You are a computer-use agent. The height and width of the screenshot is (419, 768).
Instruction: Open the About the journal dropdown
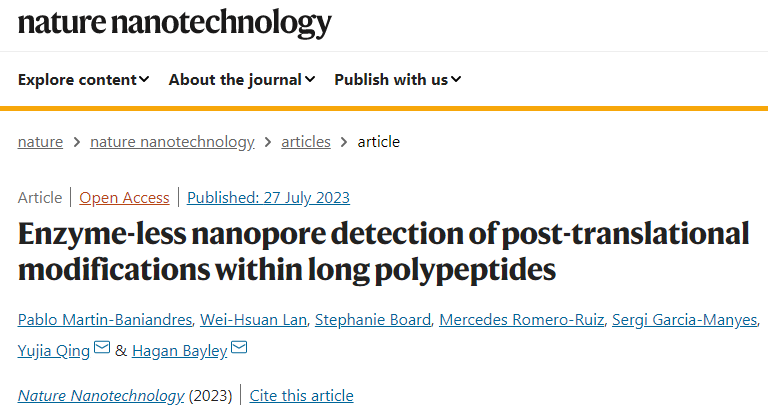click(x=242, y=79)
